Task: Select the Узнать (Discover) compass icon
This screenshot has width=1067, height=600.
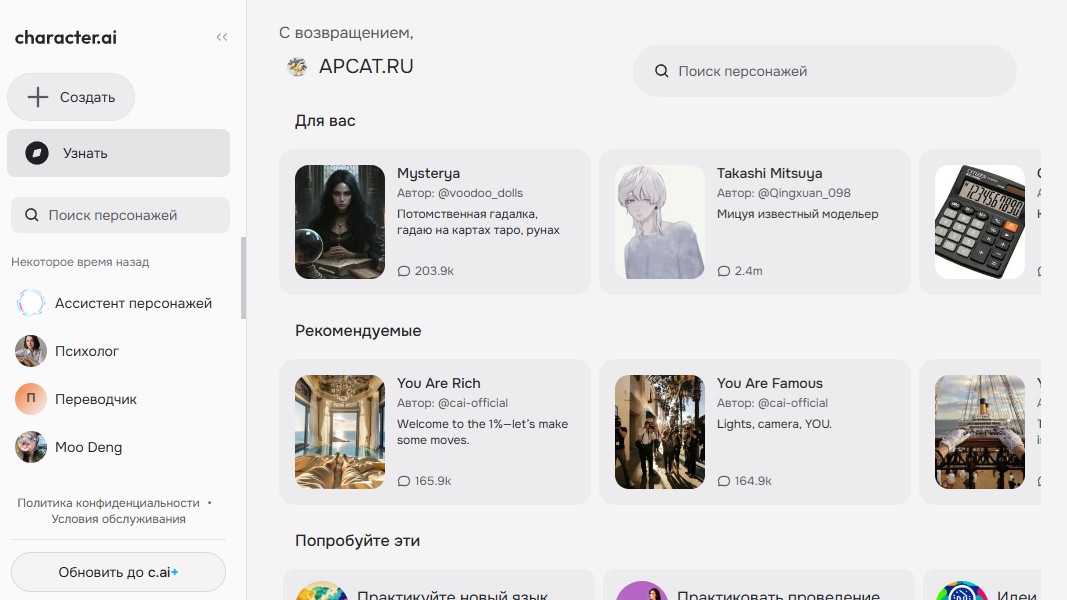Action: coord(39,152)
